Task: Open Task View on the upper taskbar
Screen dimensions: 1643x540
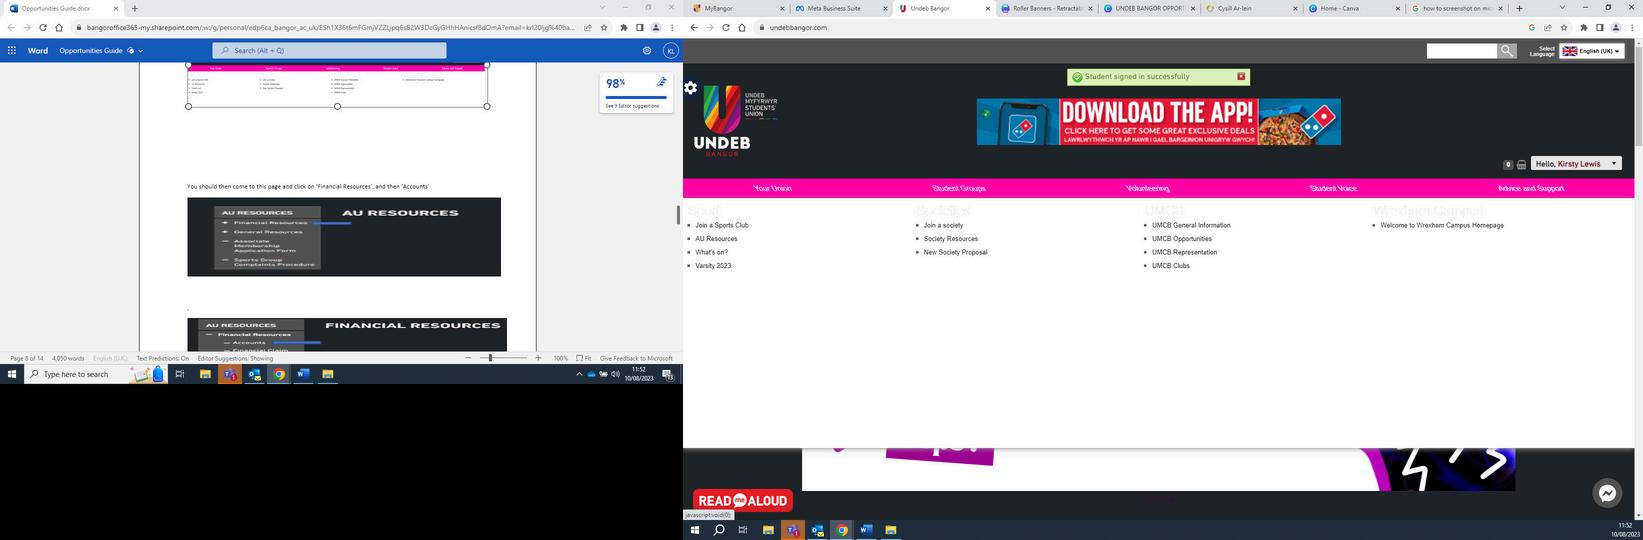Action: click(180, 374)
